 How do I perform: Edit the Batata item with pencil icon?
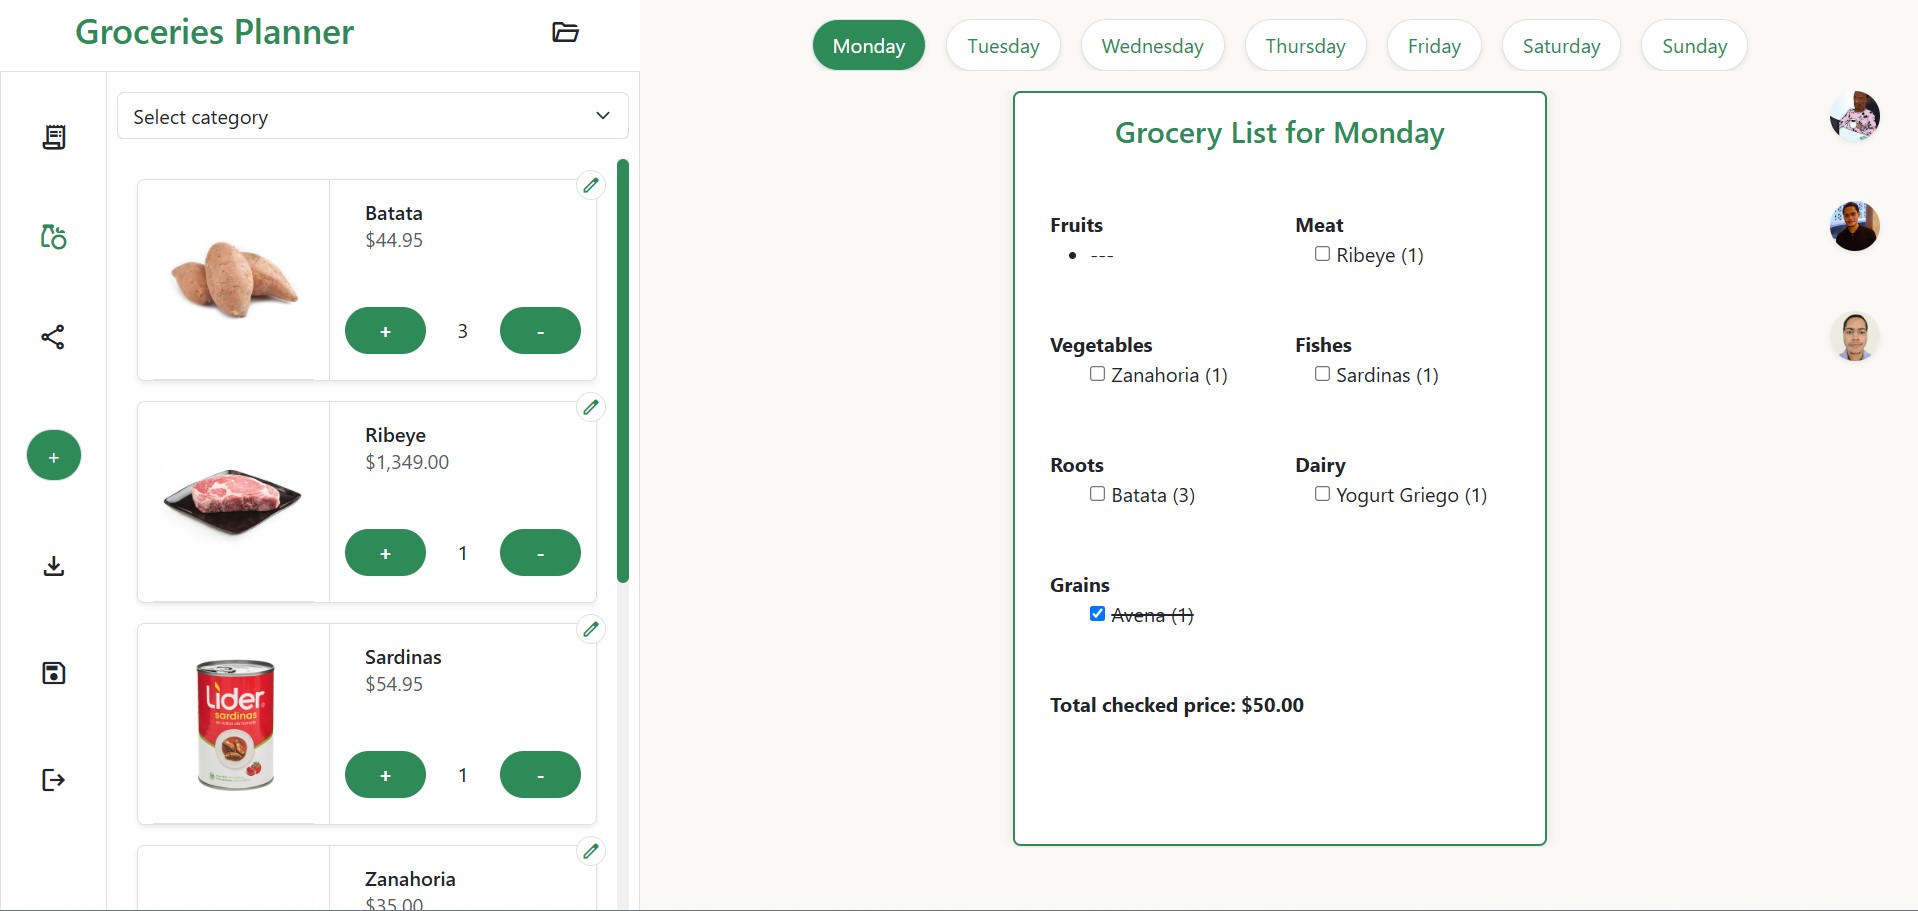pos(591,185)
